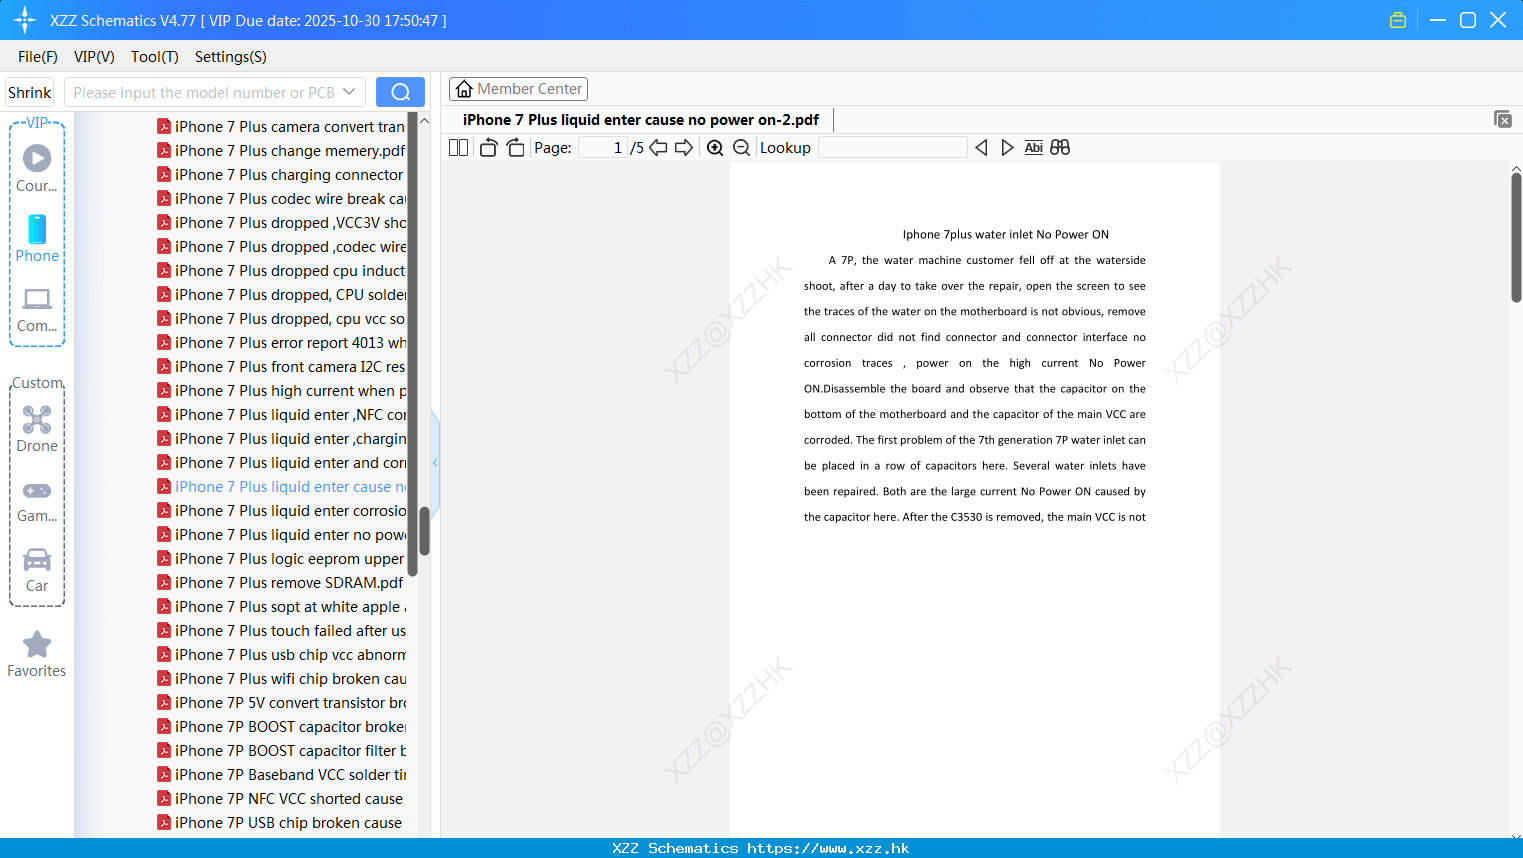Find next lookup match triangle

click(x=1007, y=148)
